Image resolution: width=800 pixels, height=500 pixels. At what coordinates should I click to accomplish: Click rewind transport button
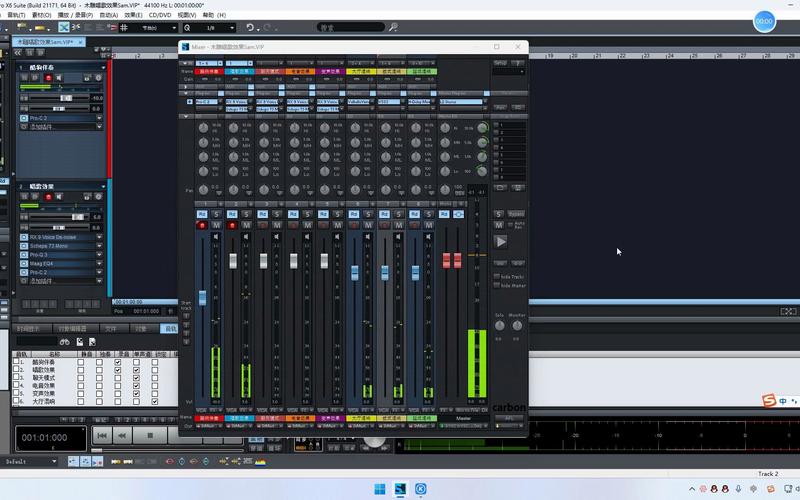(122, 436)
